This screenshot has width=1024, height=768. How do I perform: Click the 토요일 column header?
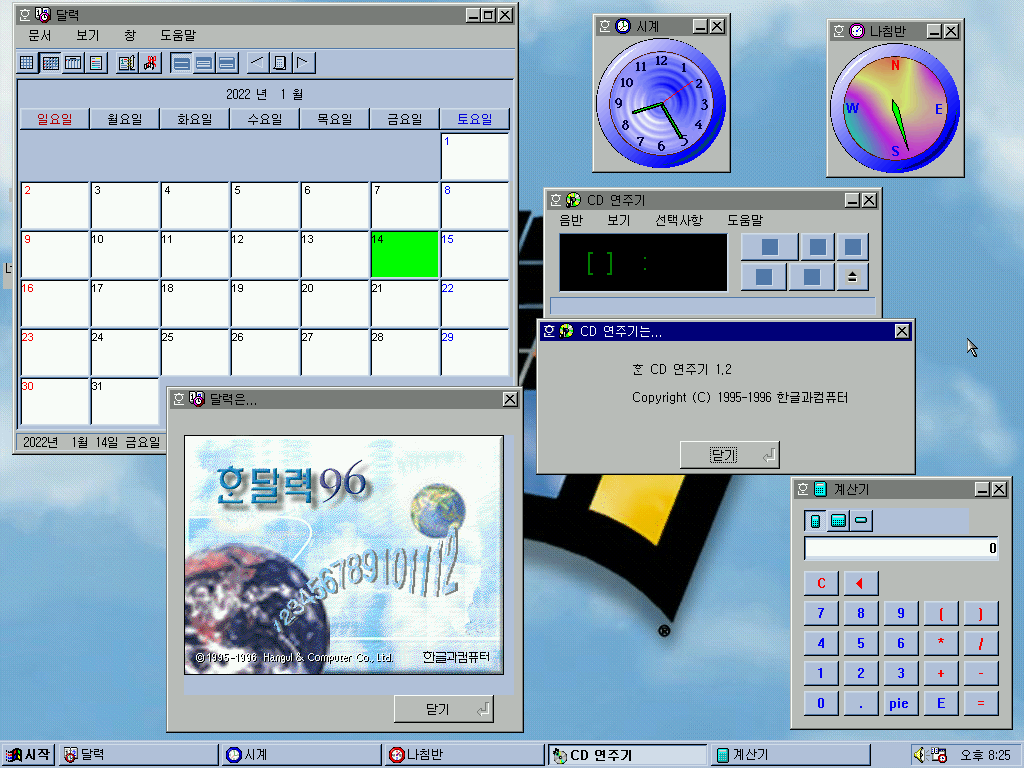click(x=475, y=119)
